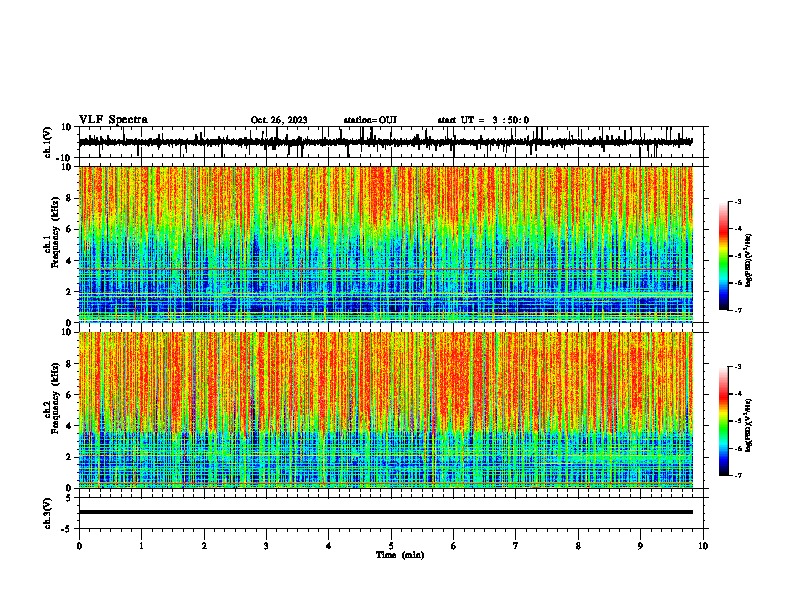Click the "1" tick on Time axis
The height and width of the screenshot is (612, 792).
[141, 546]
